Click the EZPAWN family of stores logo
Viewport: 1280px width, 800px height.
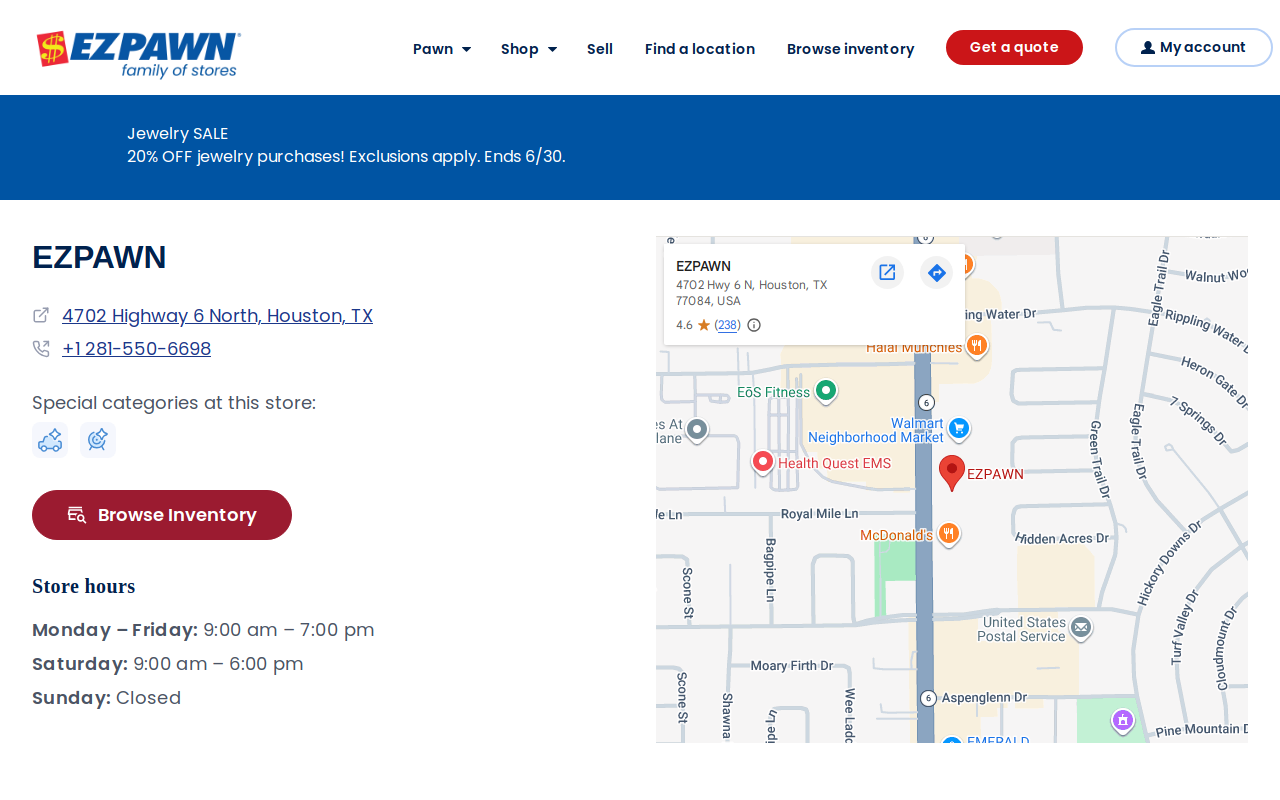click(x=139, y=54)
